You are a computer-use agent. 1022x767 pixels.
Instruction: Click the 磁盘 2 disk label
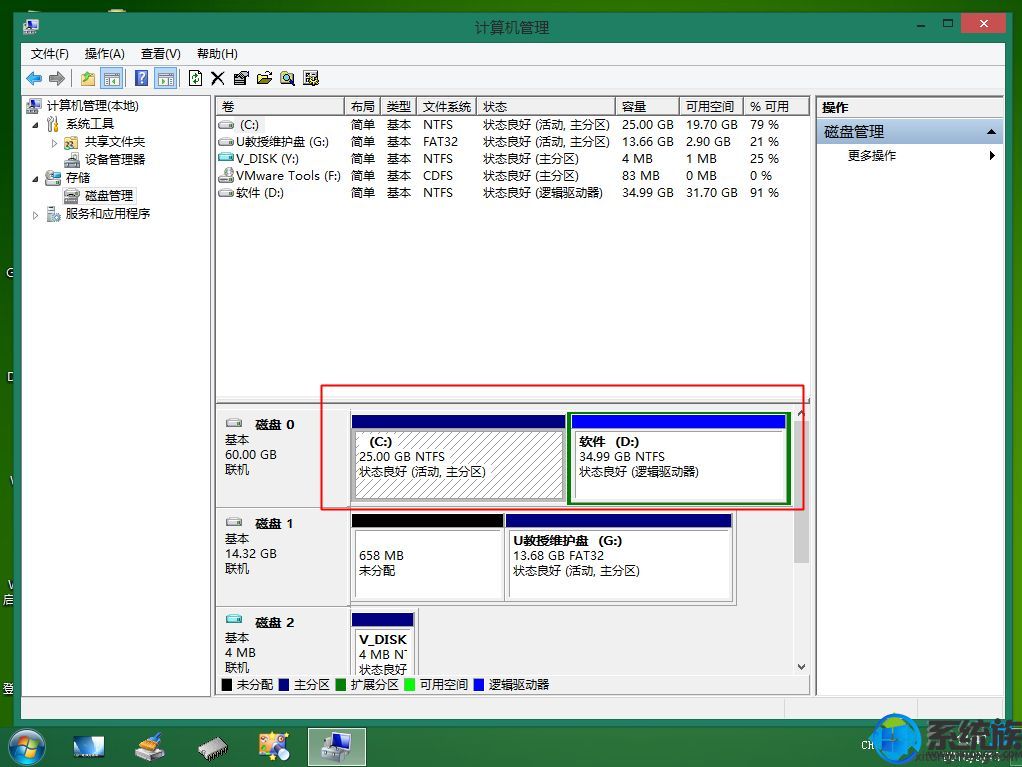tap(274, 622)
